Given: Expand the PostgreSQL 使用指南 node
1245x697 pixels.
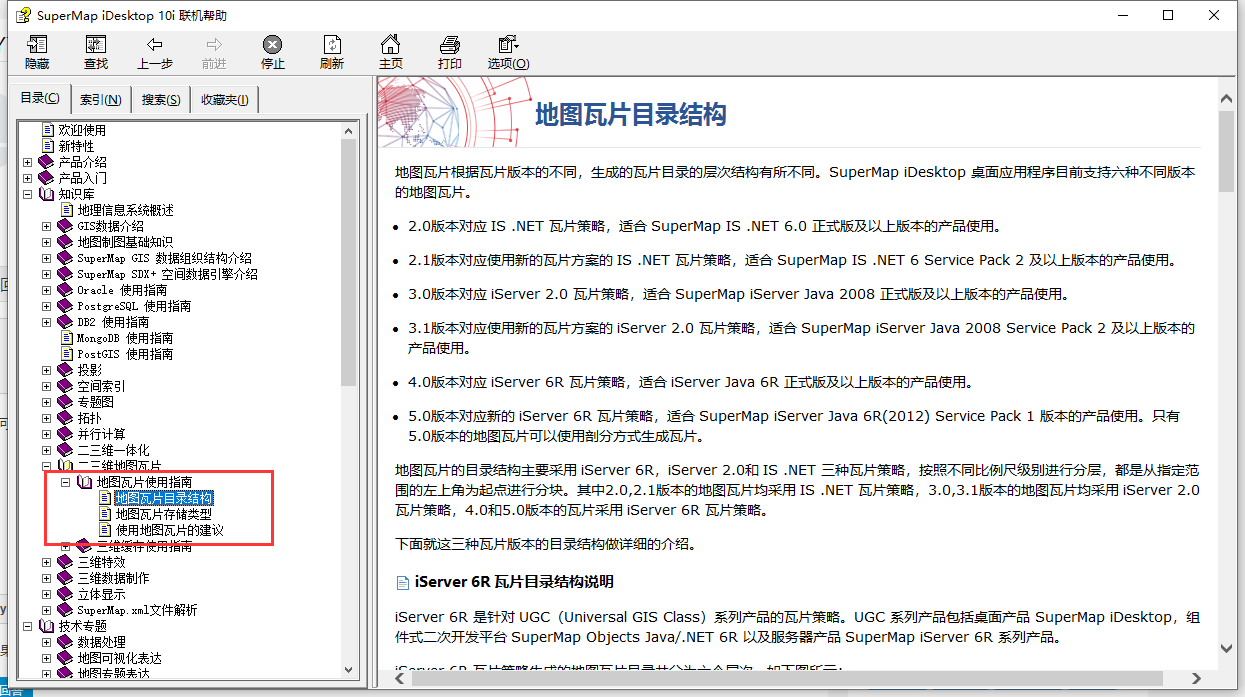Looking at the screenshot, I should pyautogui.click(x=47, y=306).
